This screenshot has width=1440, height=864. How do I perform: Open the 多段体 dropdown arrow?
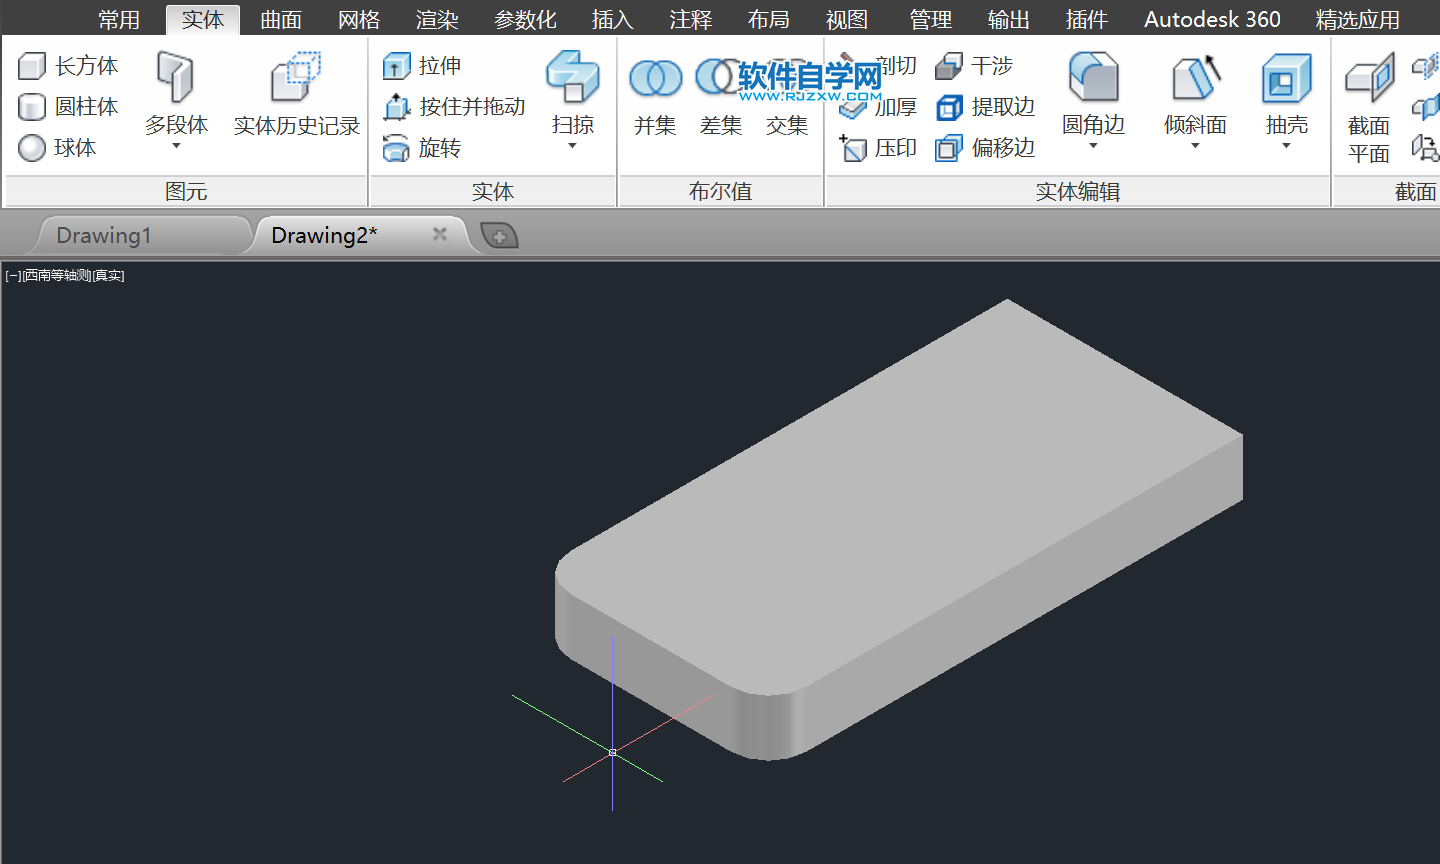click(176, 146)
